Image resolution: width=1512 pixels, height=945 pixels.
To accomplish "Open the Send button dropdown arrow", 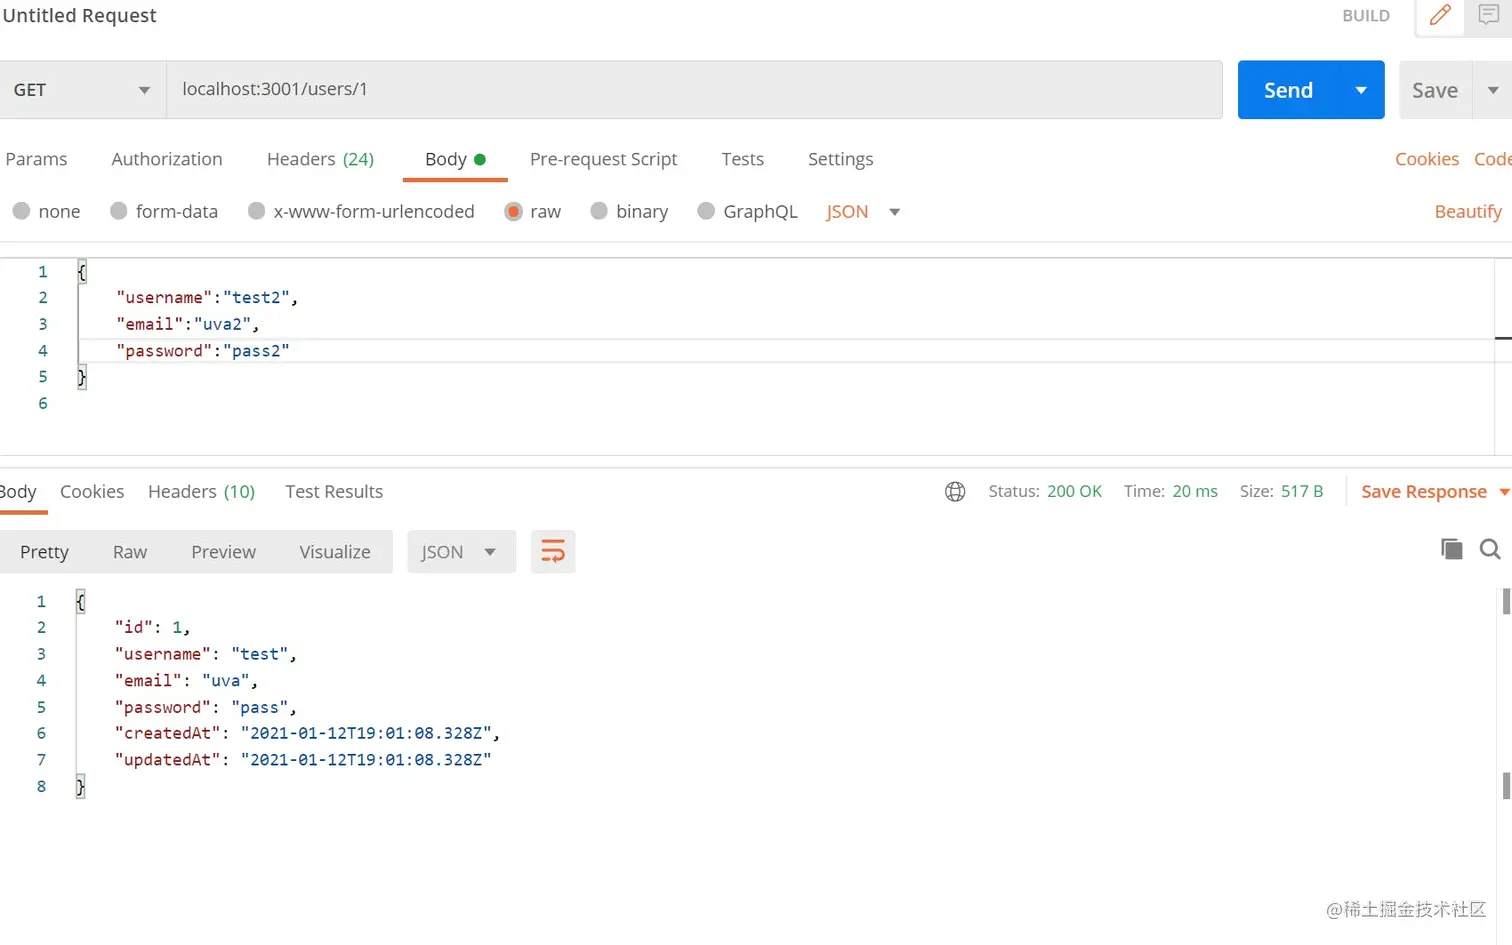I will (1361, 90).
